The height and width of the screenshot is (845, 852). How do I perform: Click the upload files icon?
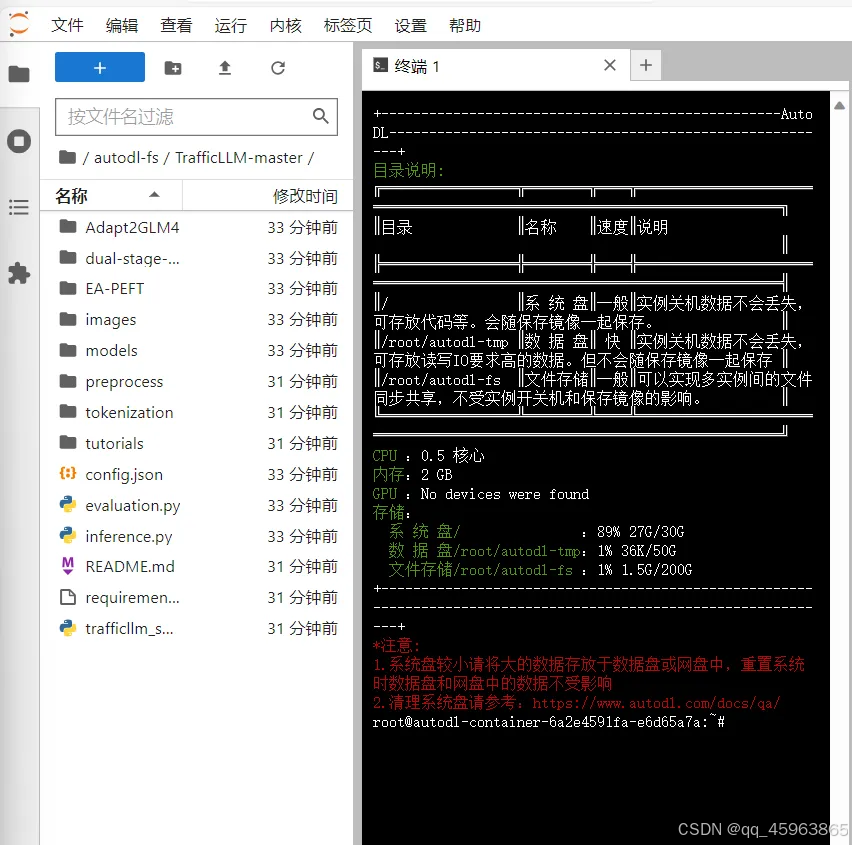(x=225, y=68)
